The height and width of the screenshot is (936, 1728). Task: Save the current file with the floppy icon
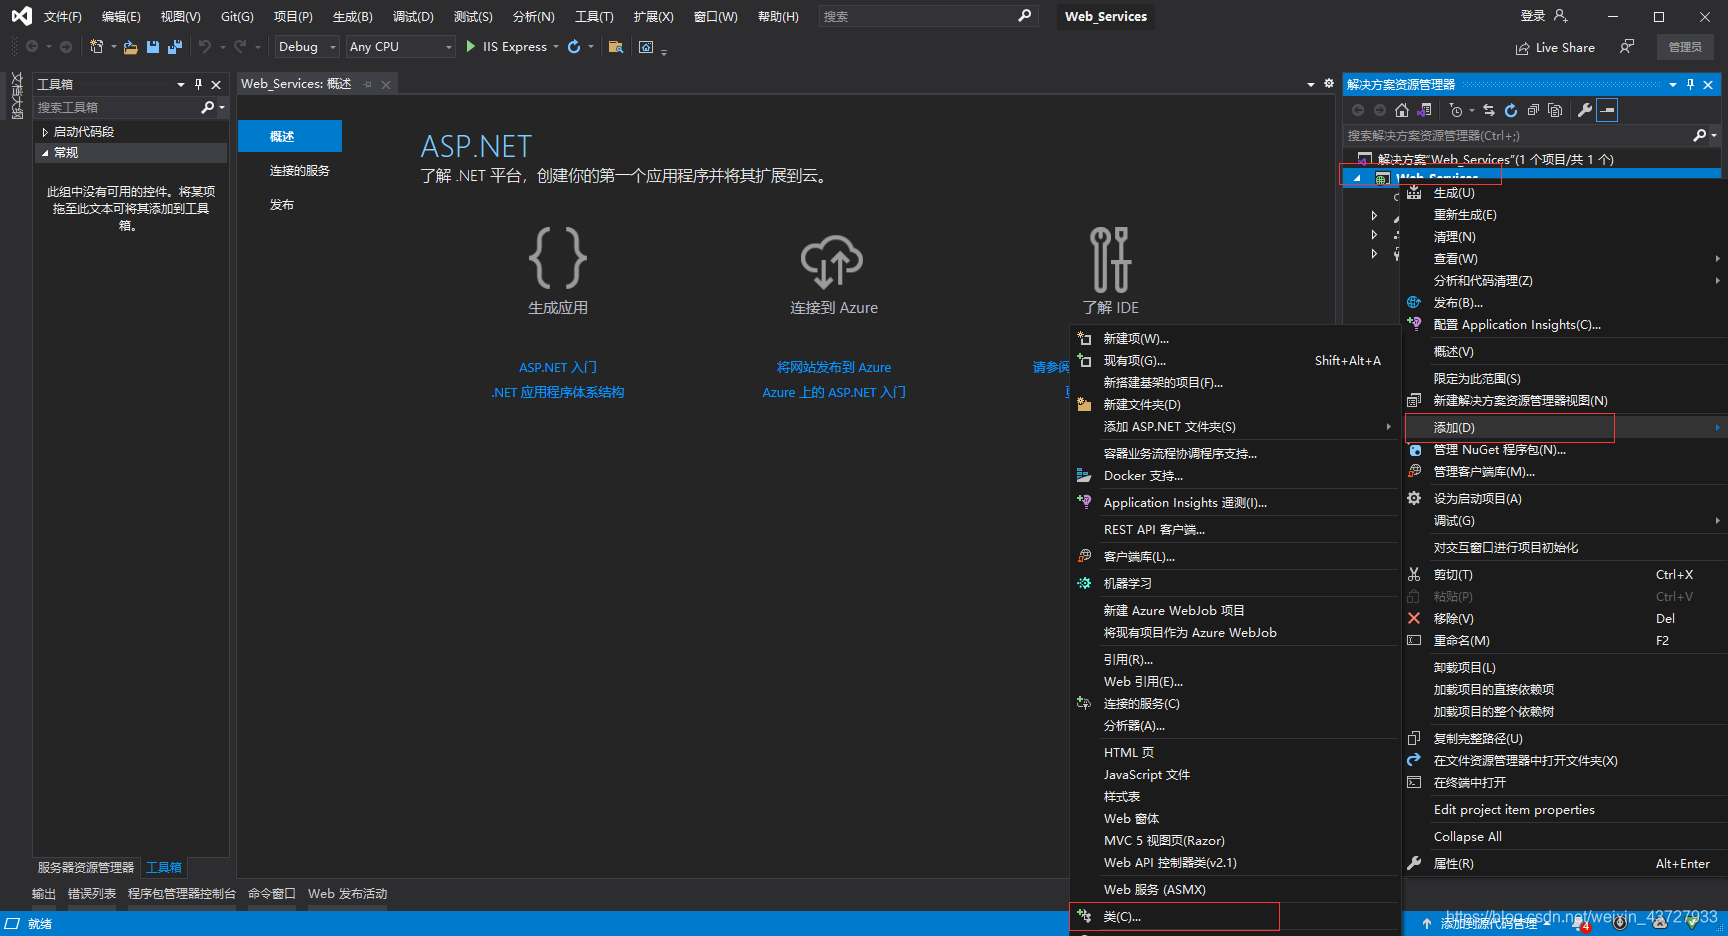(x=153, y=47)
